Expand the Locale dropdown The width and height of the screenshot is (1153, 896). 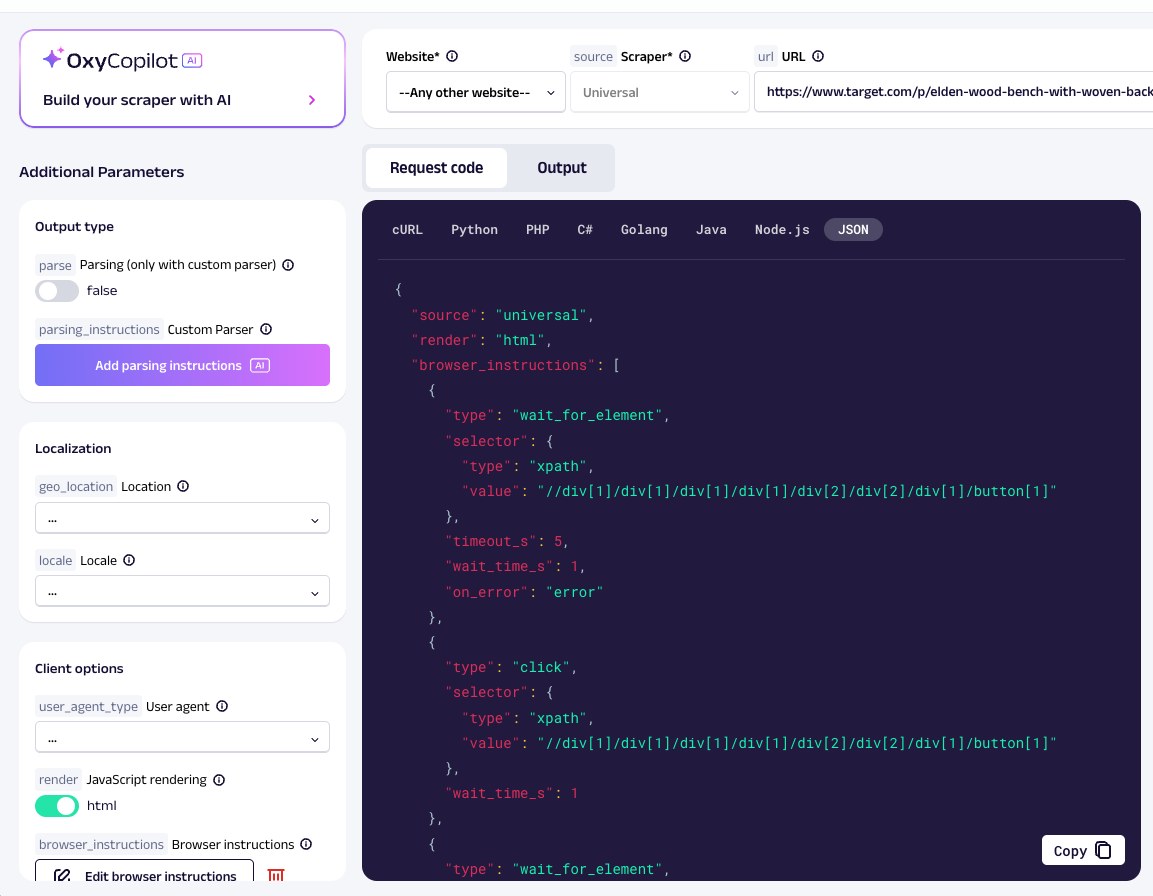pos(182,591)
